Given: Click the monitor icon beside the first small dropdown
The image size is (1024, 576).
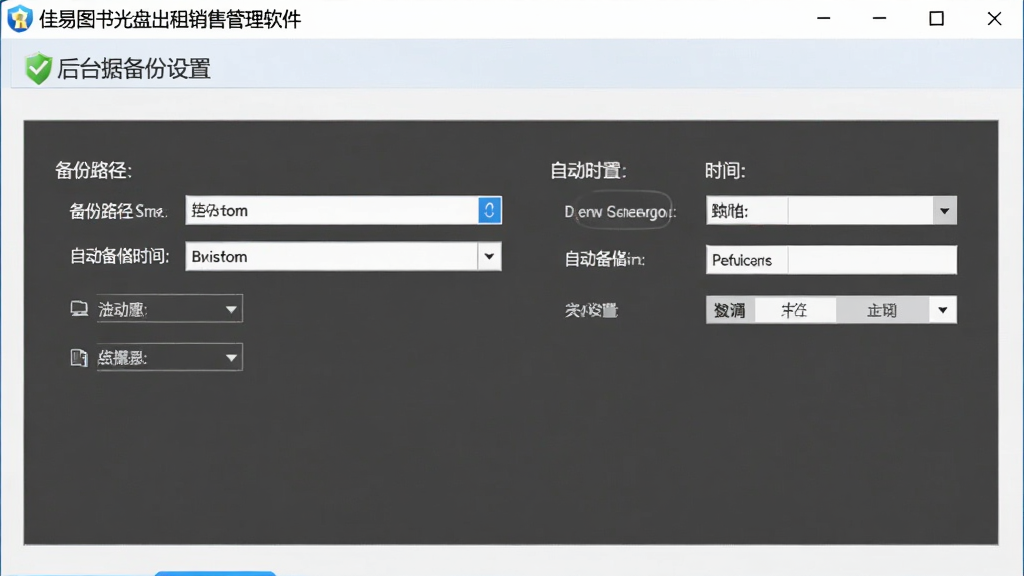Looking at the screenshot, I should pos(79,309).
